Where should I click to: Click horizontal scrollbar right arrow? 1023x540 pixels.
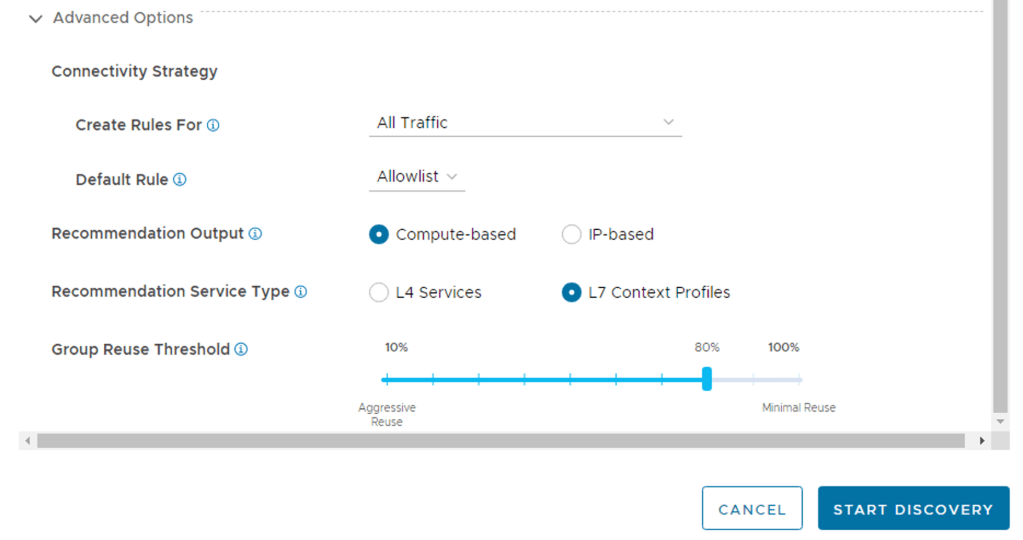[982, 440]
